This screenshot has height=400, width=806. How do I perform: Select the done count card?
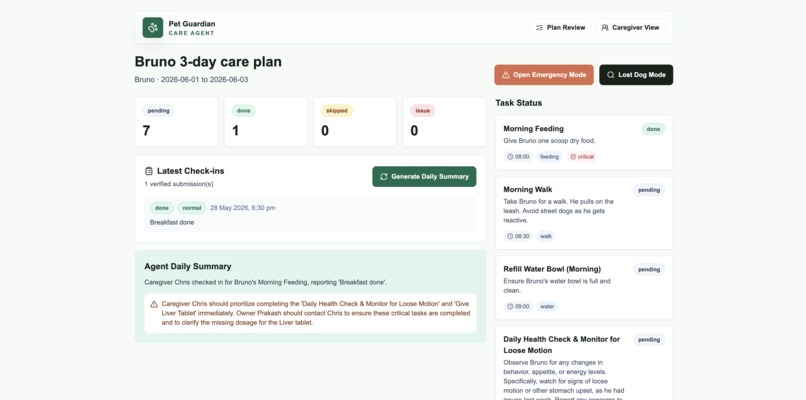coord(266,122)
